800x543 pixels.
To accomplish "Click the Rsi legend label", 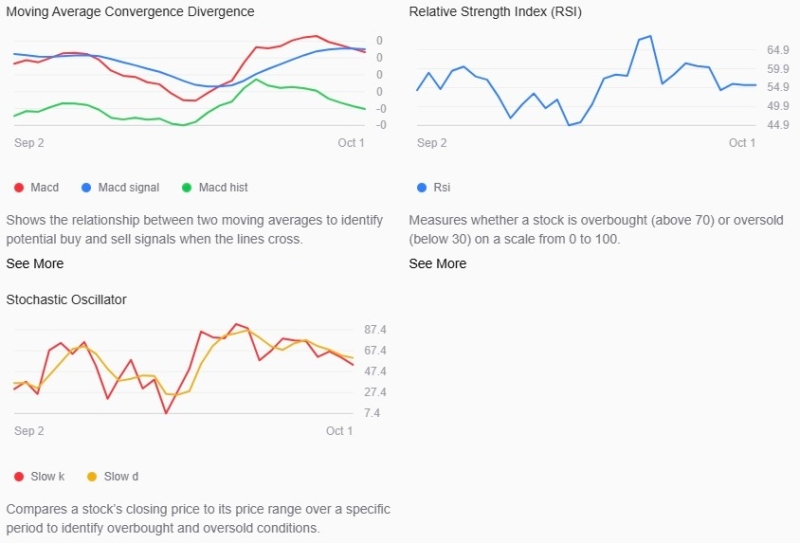I will (x=442, y=188).
